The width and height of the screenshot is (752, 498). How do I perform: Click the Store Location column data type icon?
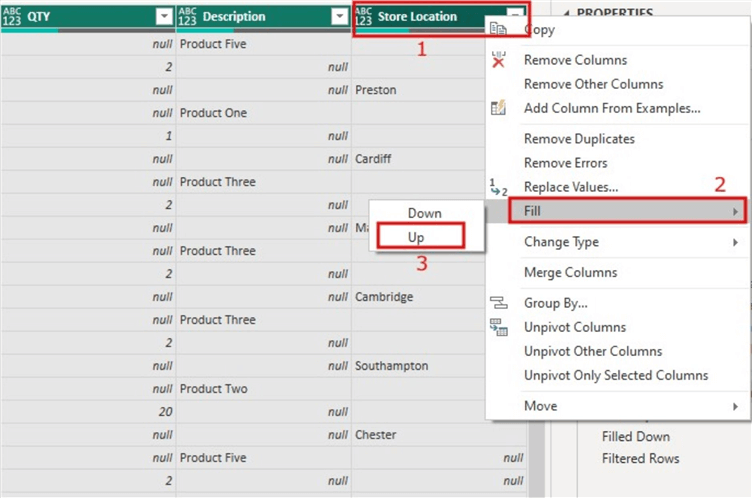coord(363,16)
